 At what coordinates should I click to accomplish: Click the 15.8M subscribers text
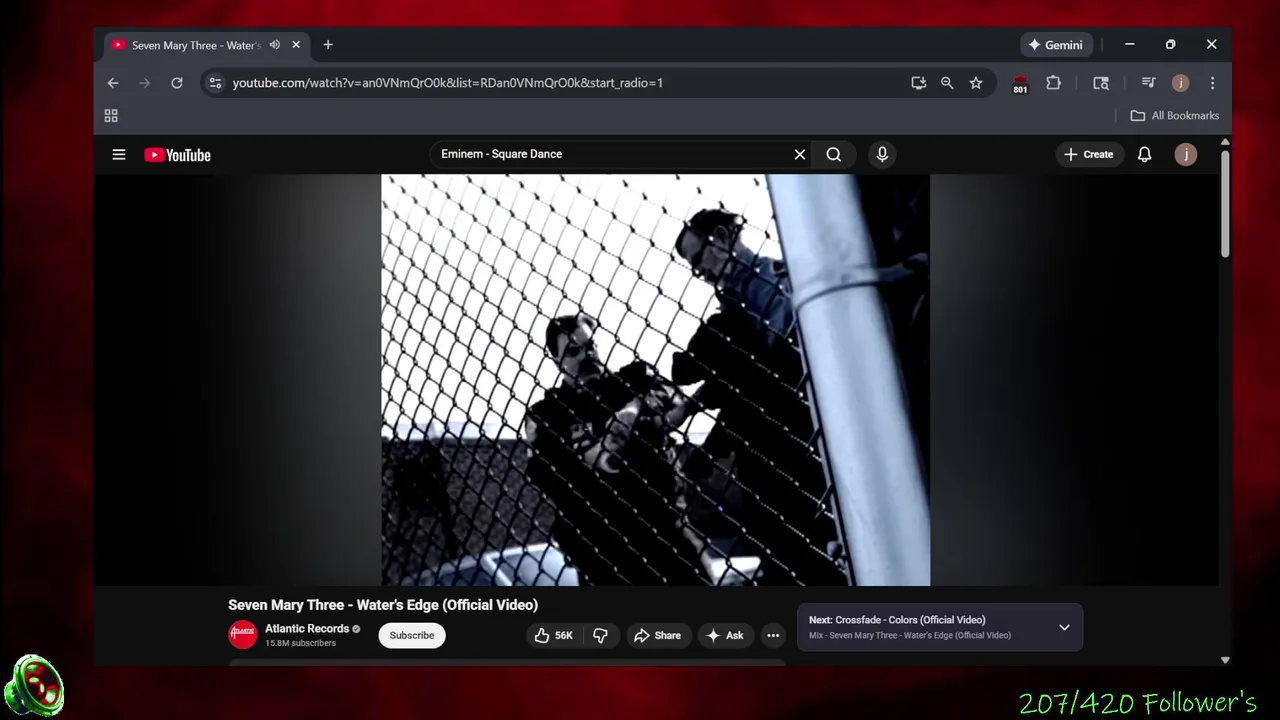300,643
